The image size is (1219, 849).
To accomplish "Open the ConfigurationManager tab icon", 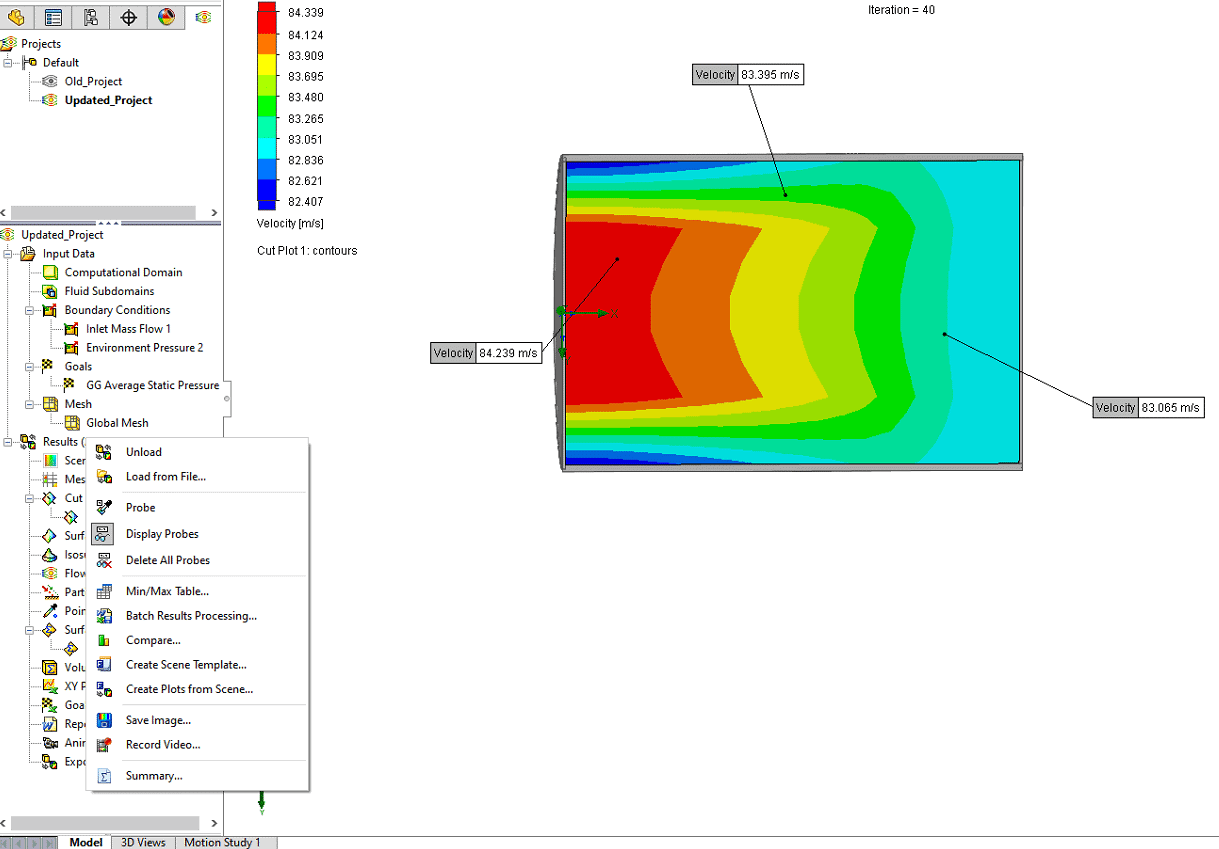I will coord(91,17).
